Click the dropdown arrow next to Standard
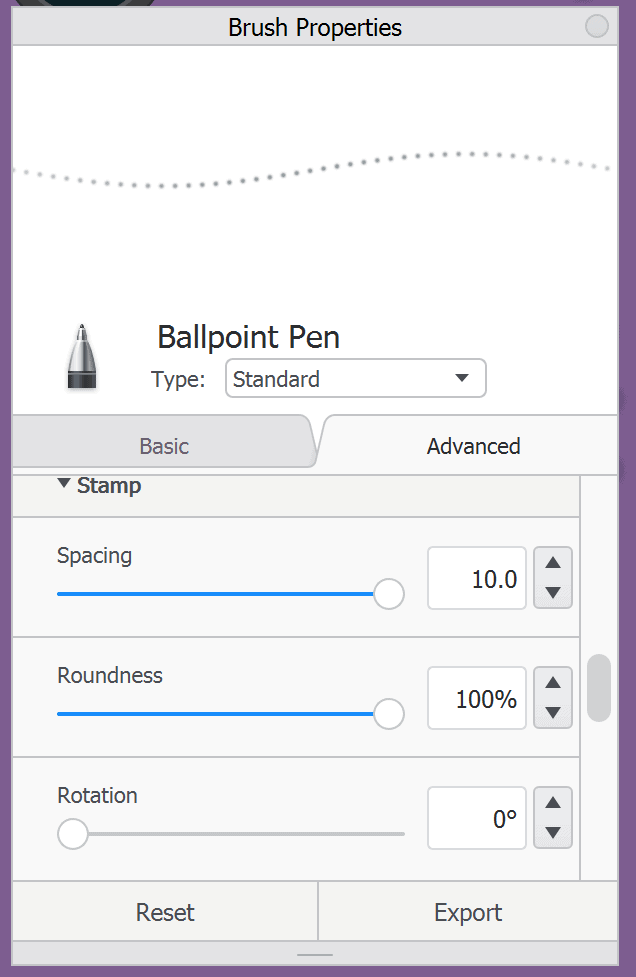 (x=463, y=378)
